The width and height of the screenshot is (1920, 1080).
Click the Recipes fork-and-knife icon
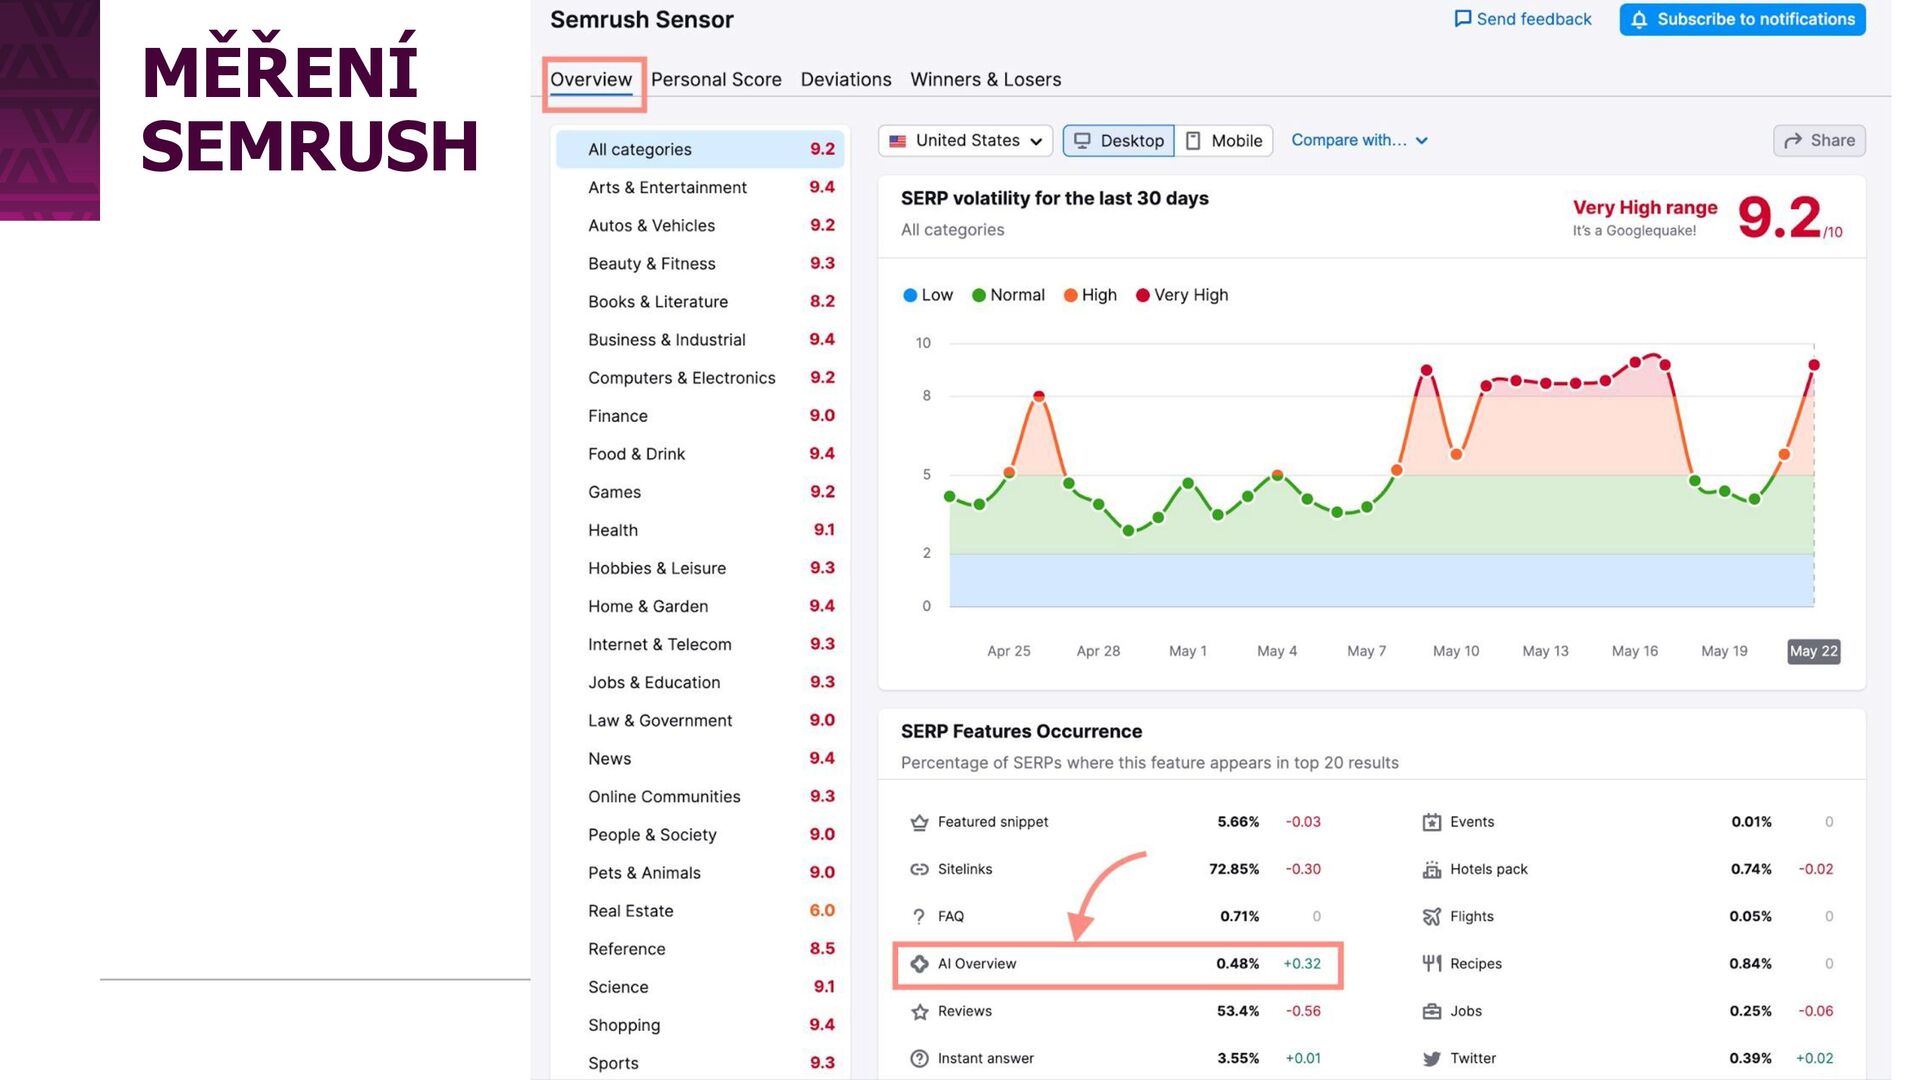(1432, 964)
